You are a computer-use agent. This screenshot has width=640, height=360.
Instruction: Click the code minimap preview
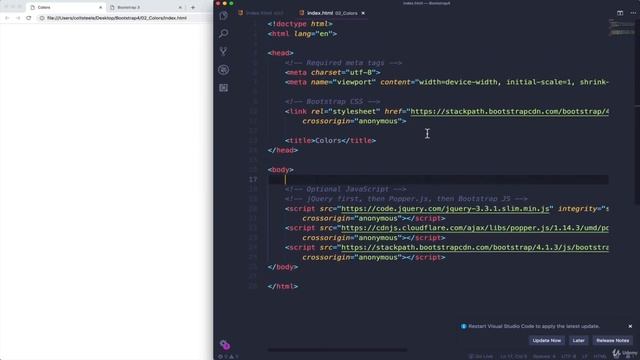(622, 28)
